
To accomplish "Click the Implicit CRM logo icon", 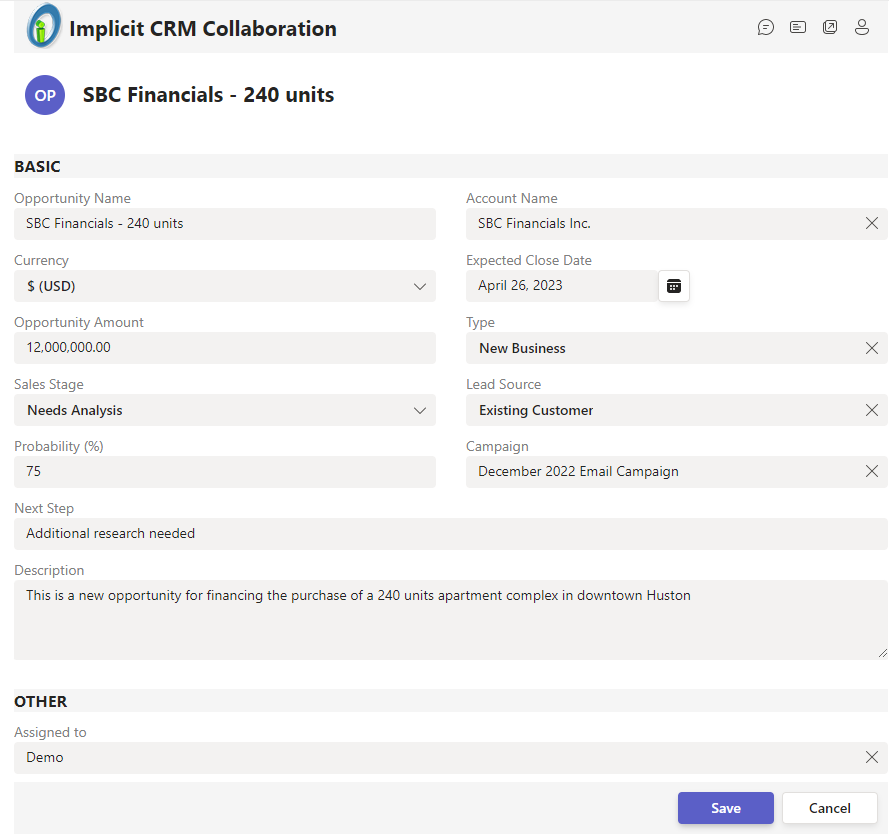I will (x=44, y=27).
